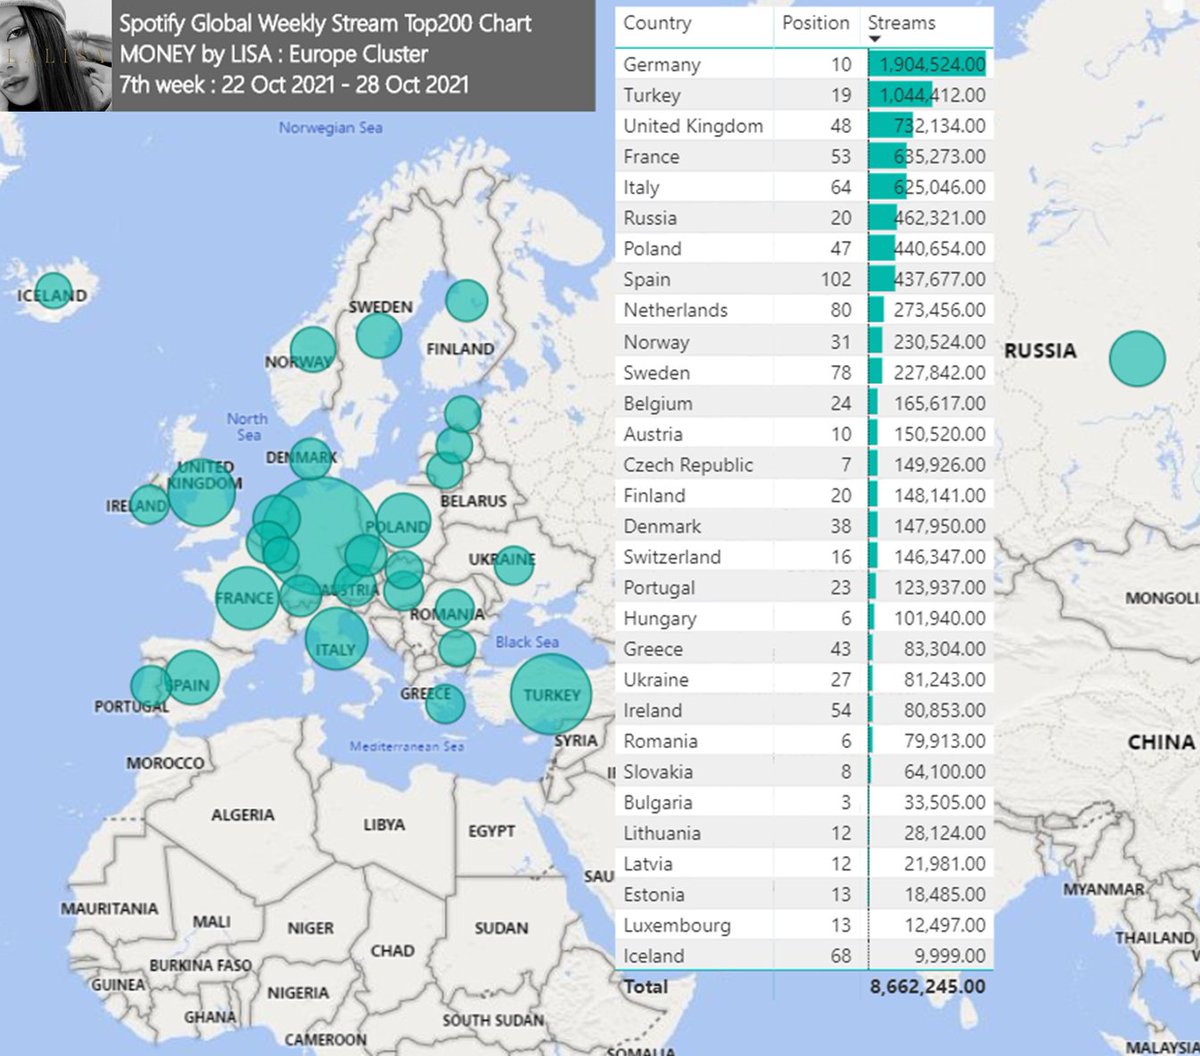Select the Romania bubble on the map

click(455, 609)
